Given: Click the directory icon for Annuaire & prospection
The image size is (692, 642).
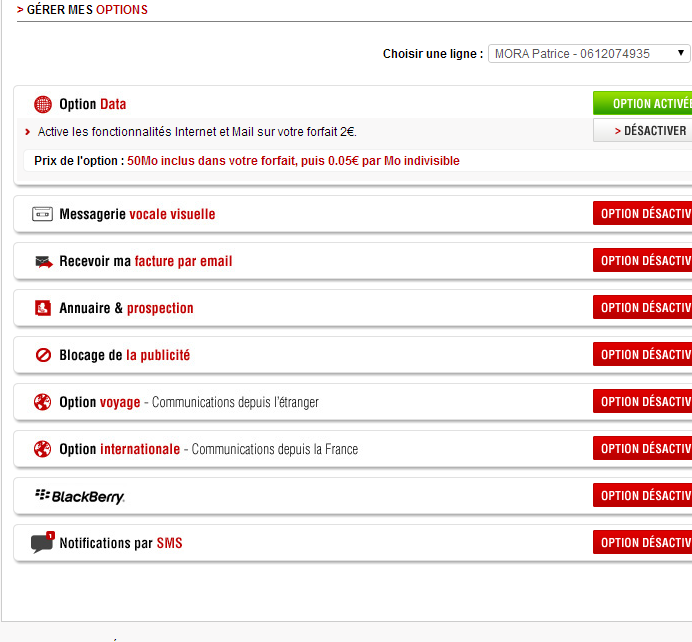Looking at the screenshot, I should [x=43, y=308].
